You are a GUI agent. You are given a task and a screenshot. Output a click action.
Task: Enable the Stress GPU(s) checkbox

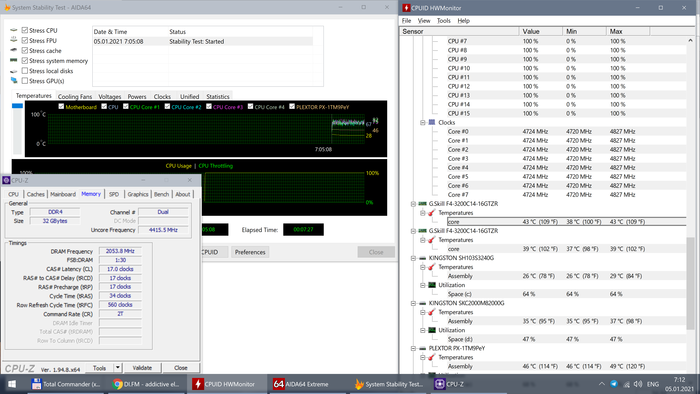pos(25,81)
